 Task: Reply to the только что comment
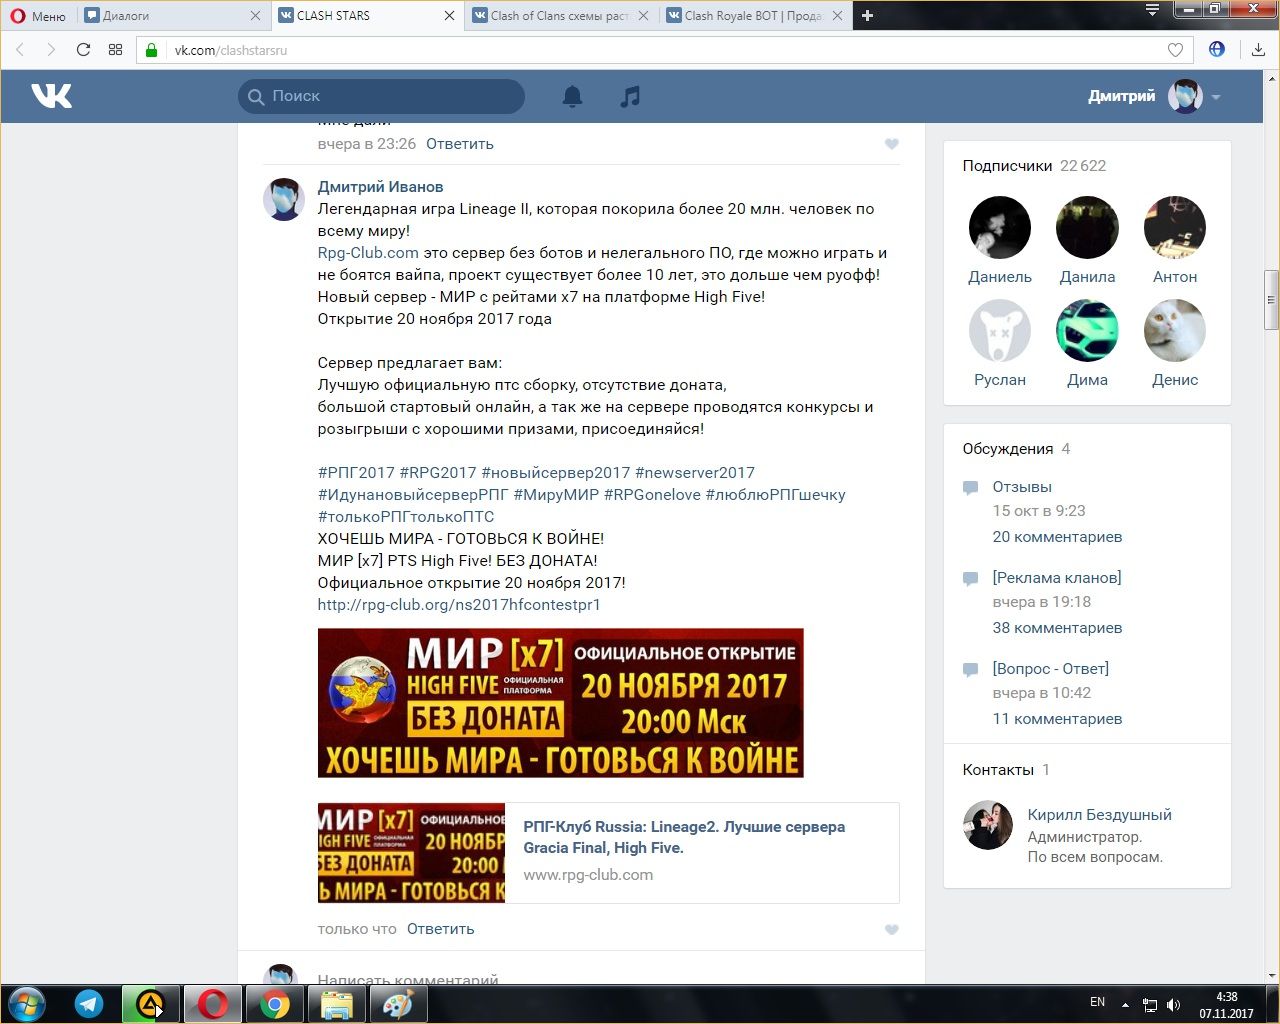(441, 929)
